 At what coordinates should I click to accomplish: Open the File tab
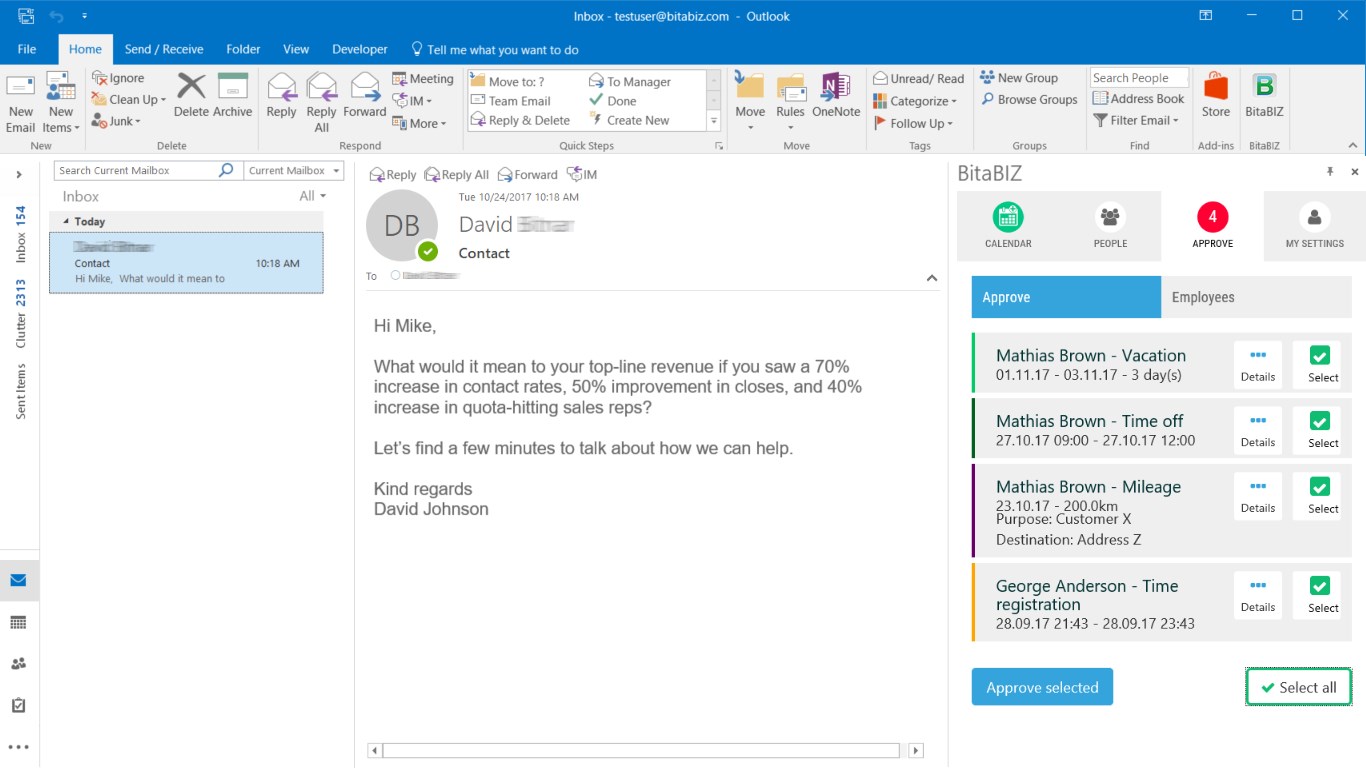pyautogui.click(x=27, y=49)
